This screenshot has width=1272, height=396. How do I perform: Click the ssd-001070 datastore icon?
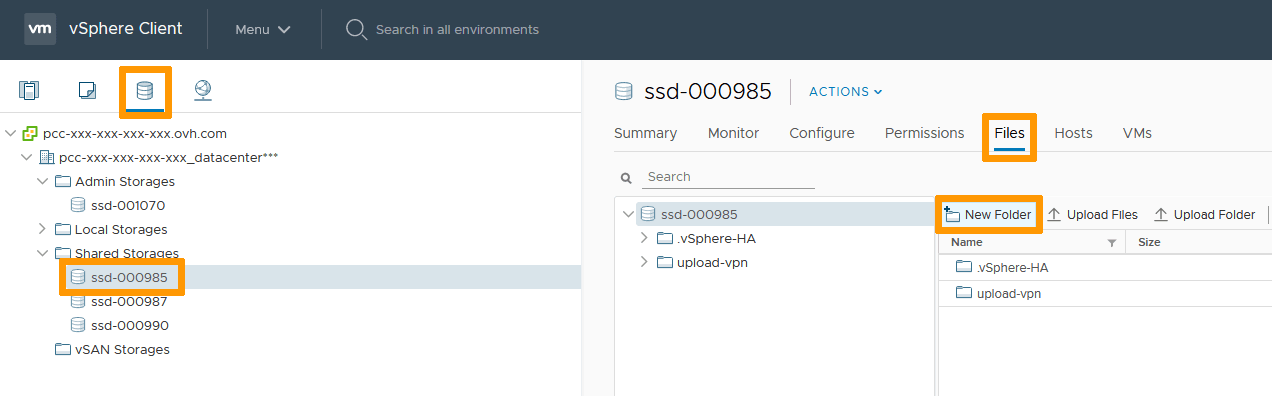click(x=78, y=205)
